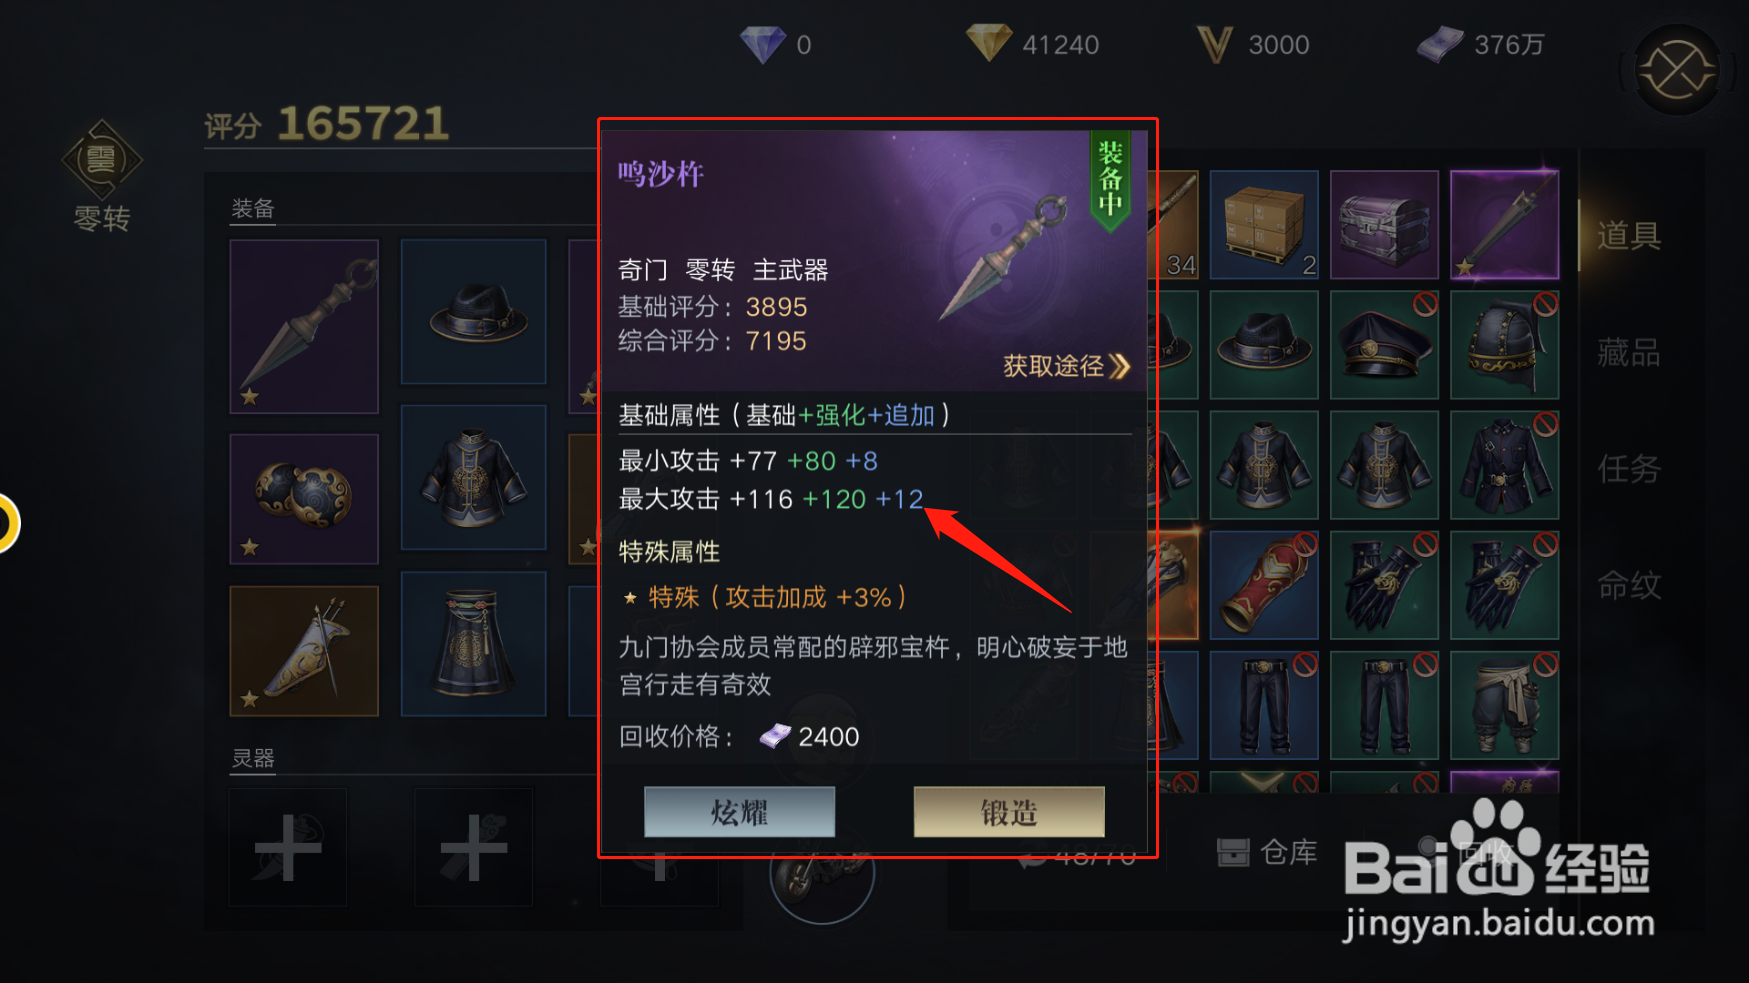Viewport: 1749px width, 983px height.
Task: Select the equipped twin orbs slot
Action: coord(304,498)
